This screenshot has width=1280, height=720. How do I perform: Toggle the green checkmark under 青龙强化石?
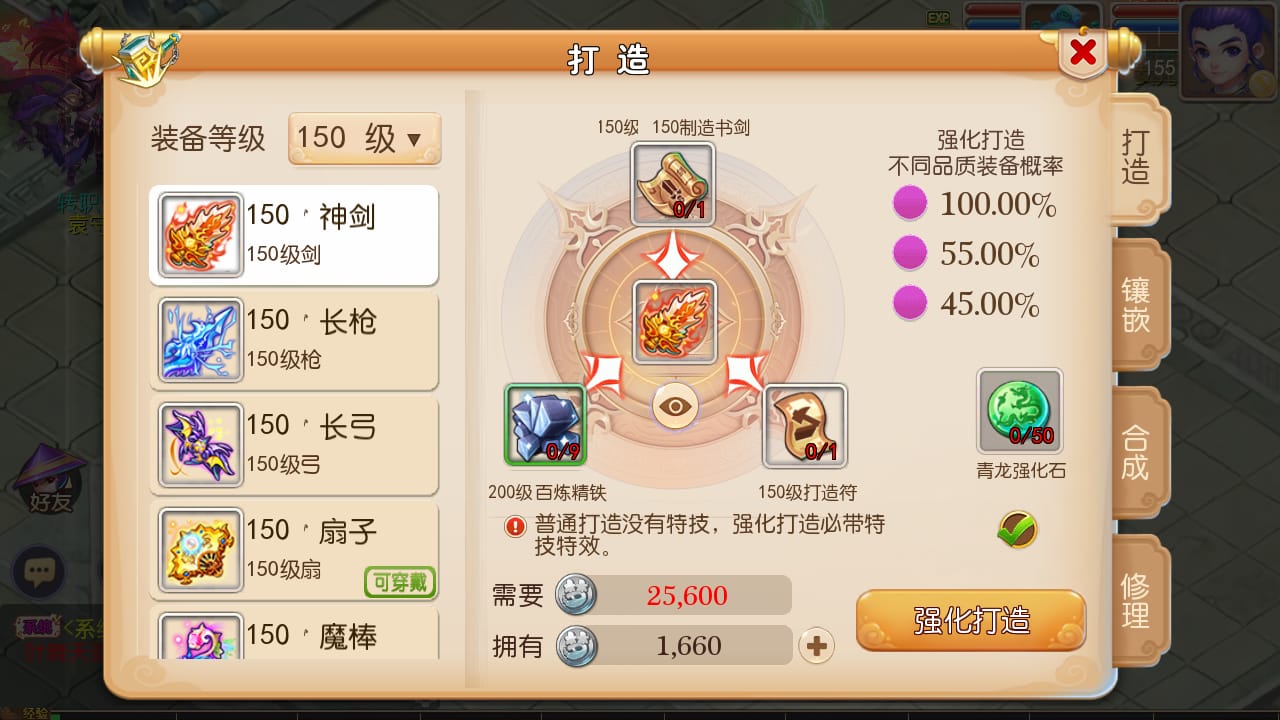pyautogui.click(x=1018, y=529)
